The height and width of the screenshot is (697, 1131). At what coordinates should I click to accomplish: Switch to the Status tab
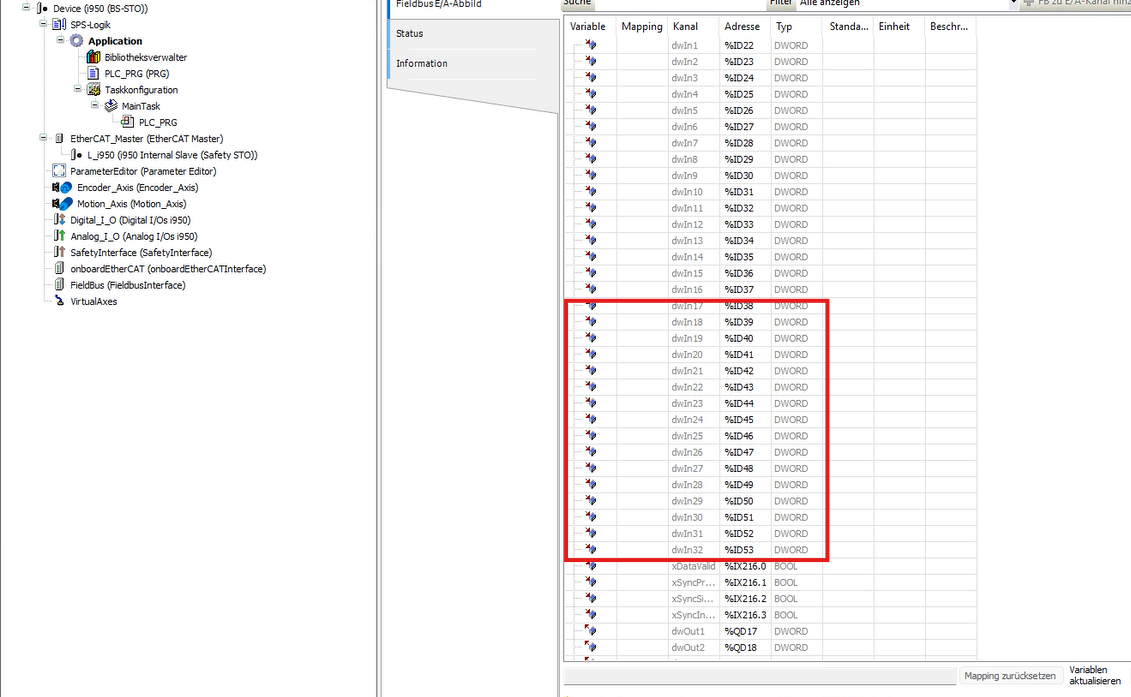coord(409,33)
